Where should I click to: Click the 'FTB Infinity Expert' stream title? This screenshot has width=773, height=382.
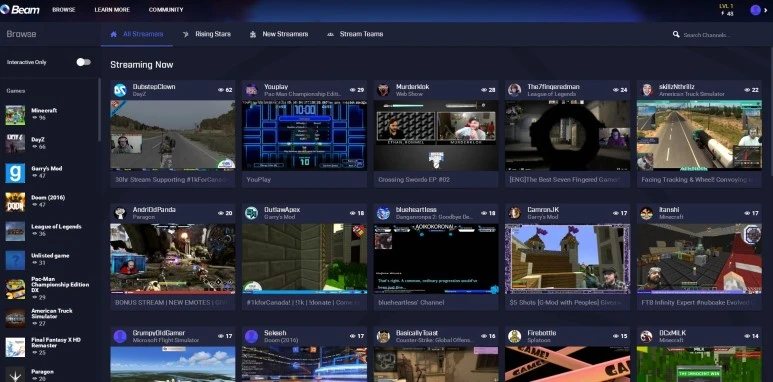coord(699,303)
